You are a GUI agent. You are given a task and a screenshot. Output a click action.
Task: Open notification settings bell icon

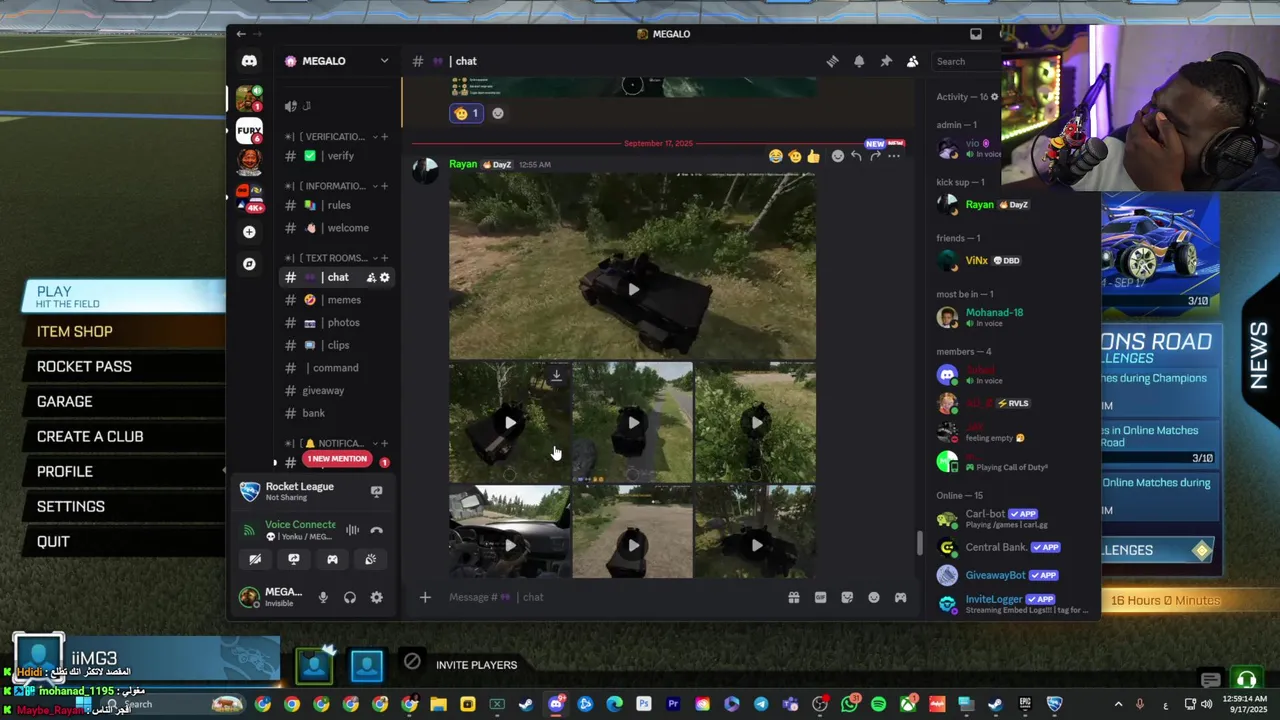pos(859,61)
